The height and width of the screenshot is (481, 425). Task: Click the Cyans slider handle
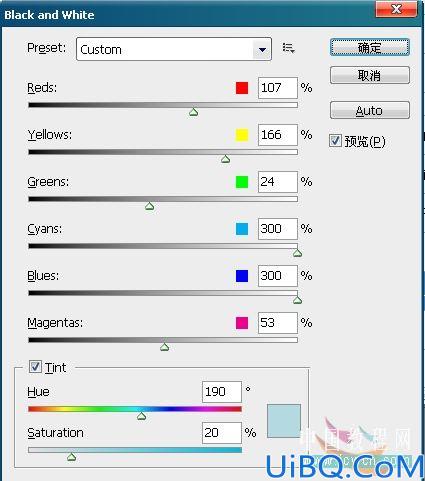[x=297, y=253]
